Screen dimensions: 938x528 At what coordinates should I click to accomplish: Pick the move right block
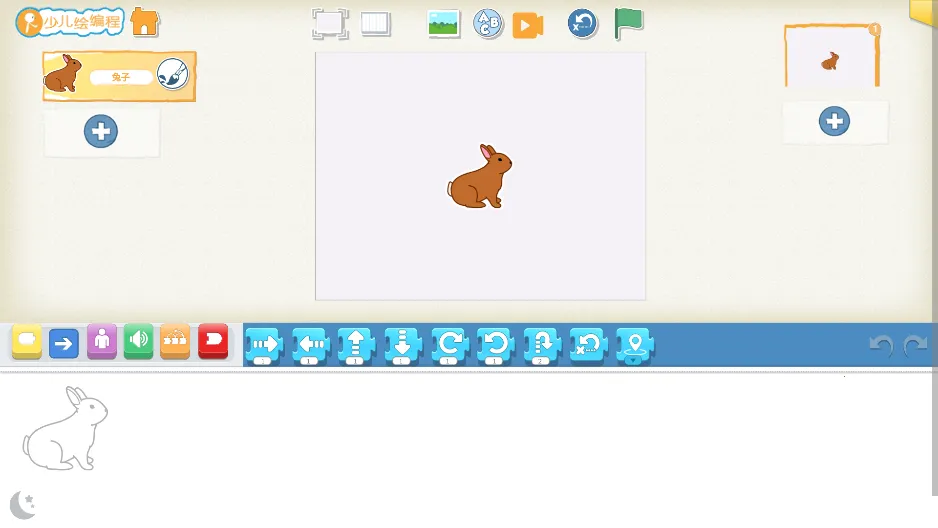tap(264, 346)
